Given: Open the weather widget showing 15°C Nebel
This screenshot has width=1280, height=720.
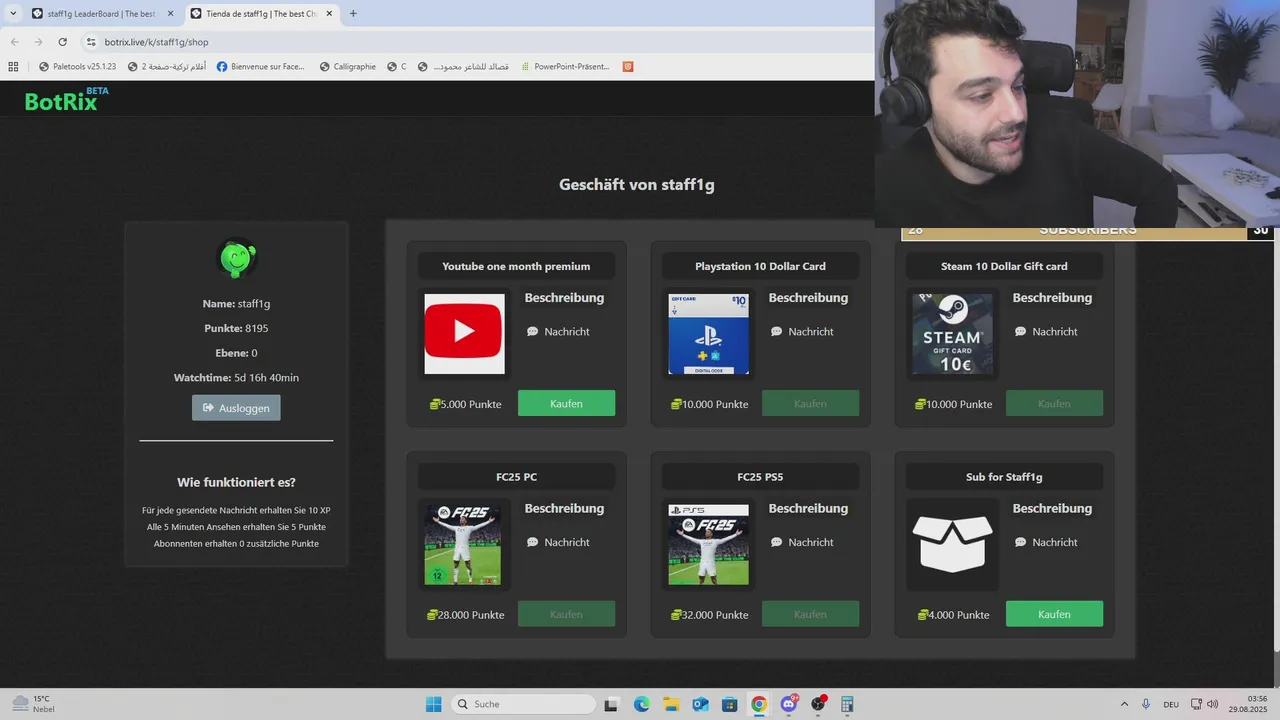Looking at the screenshot, I should click(x=33, y=704).
